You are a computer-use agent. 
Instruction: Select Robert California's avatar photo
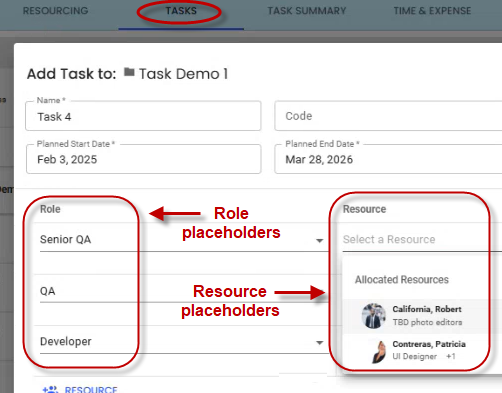click(x=374, y=316)
